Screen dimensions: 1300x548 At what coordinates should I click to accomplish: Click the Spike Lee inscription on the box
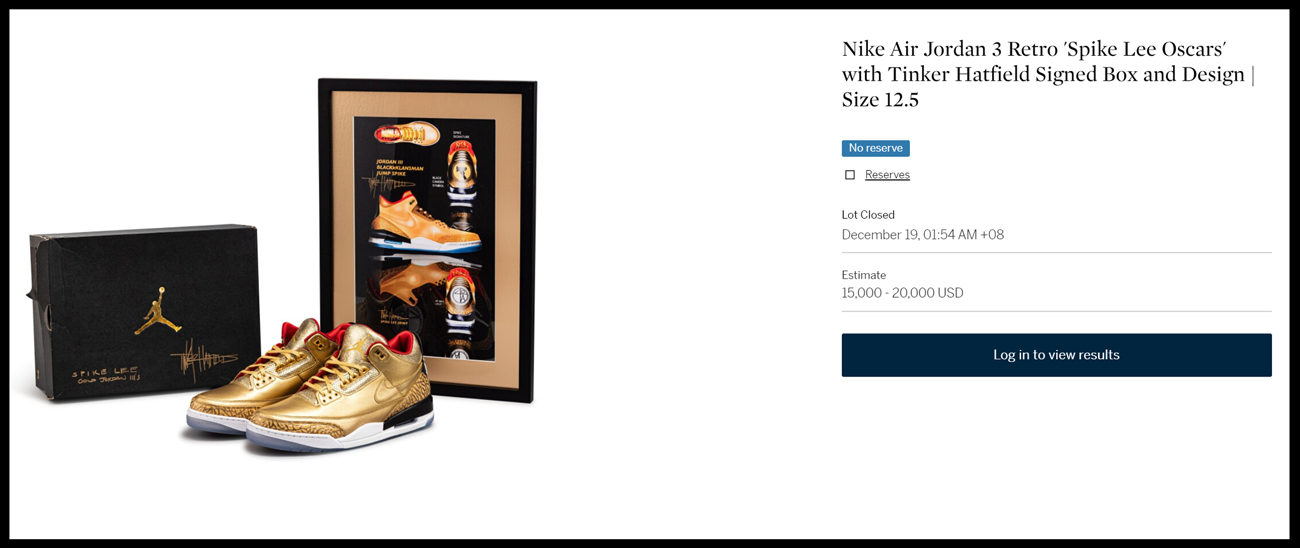click(105, 376)
